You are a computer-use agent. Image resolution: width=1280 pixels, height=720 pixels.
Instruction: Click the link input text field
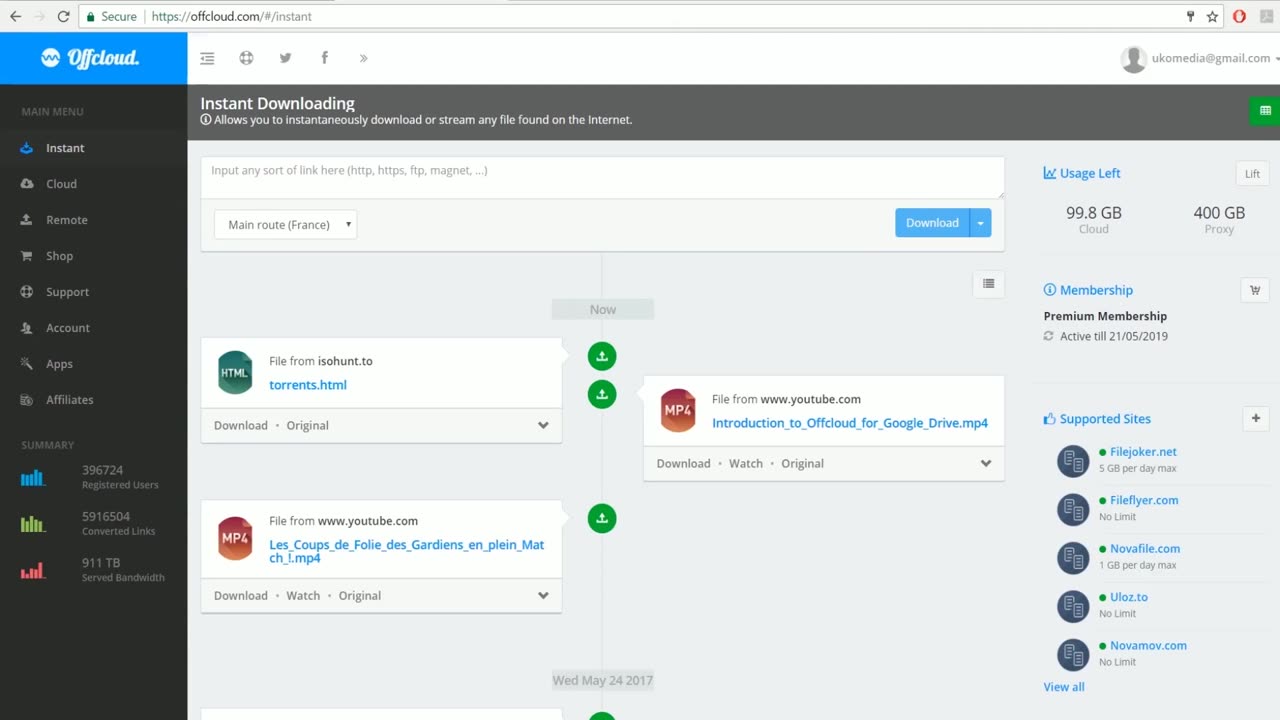[602, 178]
